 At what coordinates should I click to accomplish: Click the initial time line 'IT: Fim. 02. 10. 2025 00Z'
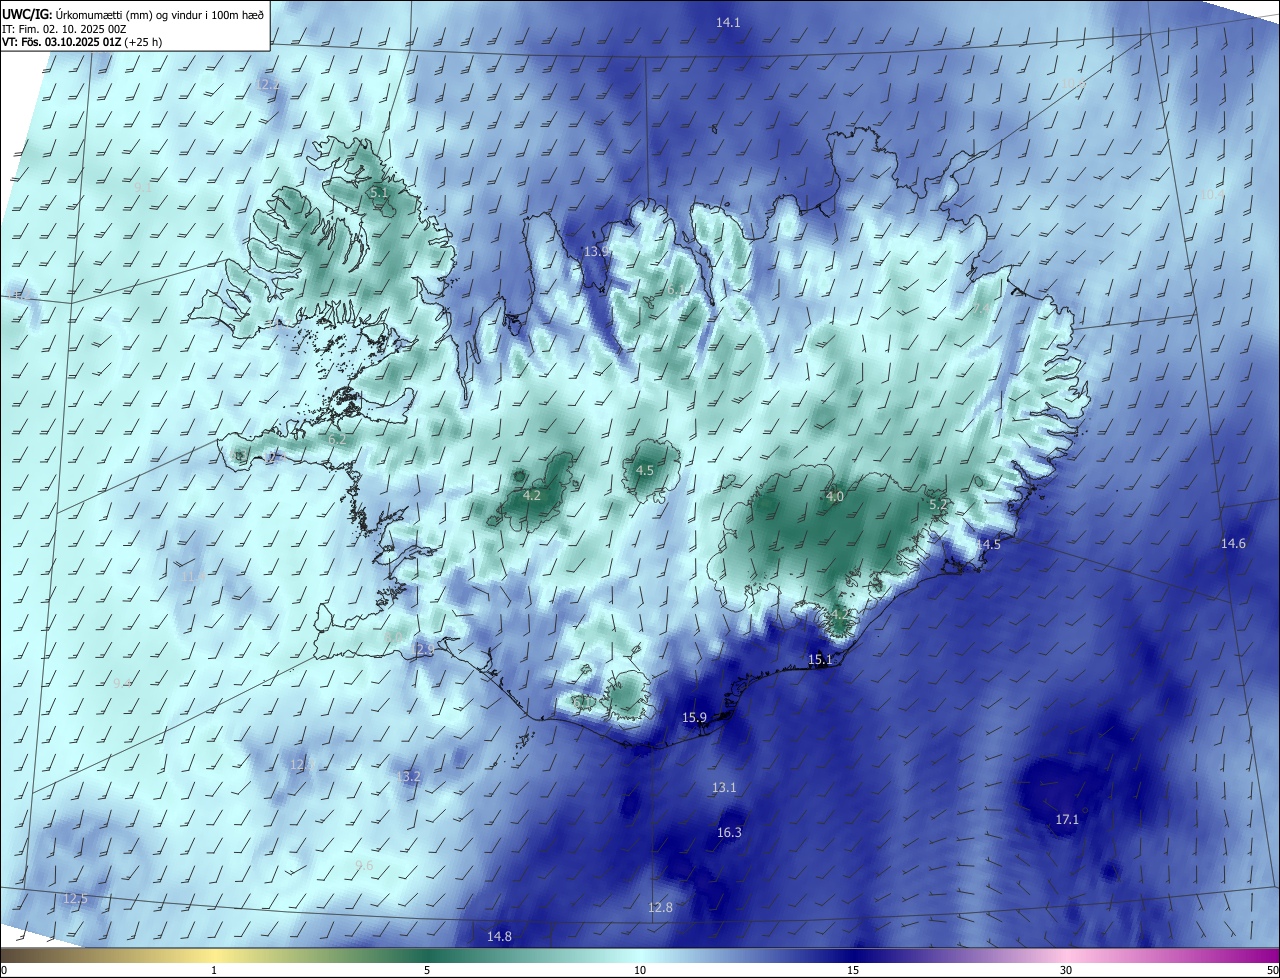64,29
